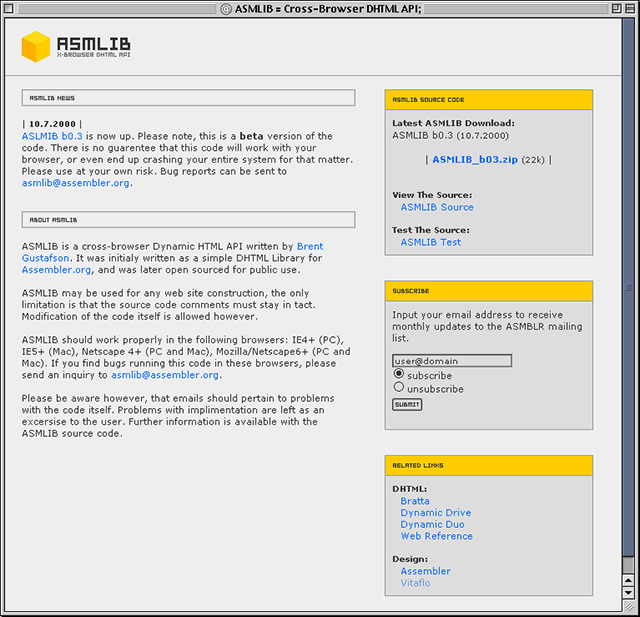640x617 pixels.
Task: Click the page proxy icon beside window title
Action: (x=226, y=9)
